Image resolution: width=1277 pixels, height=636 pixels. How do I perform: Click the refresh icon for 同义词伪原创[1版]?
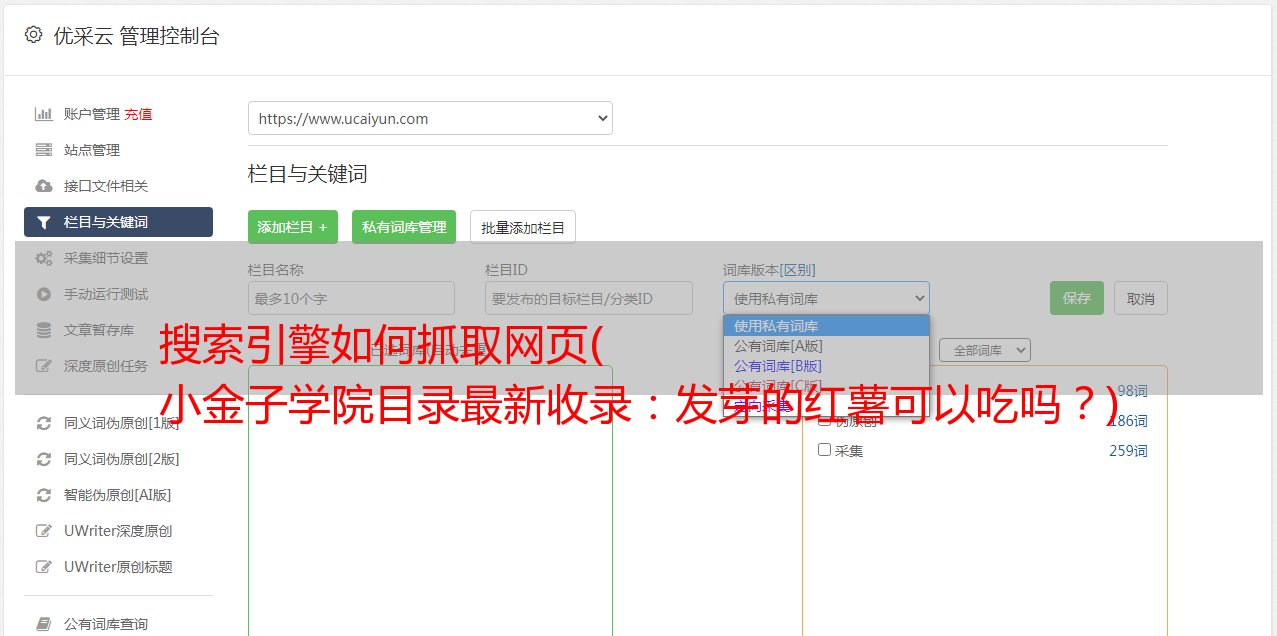coord(44,423)
